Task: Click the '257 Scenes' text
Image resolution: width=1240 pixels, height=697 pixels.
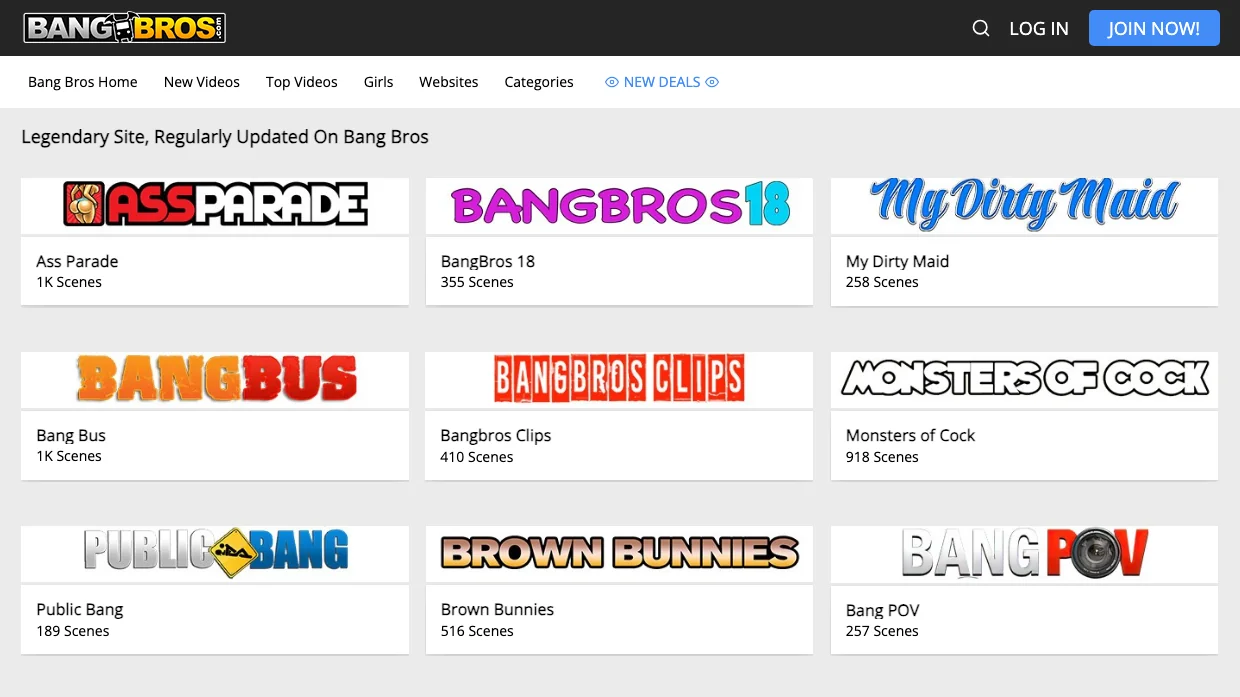Action: pos(882,631)
